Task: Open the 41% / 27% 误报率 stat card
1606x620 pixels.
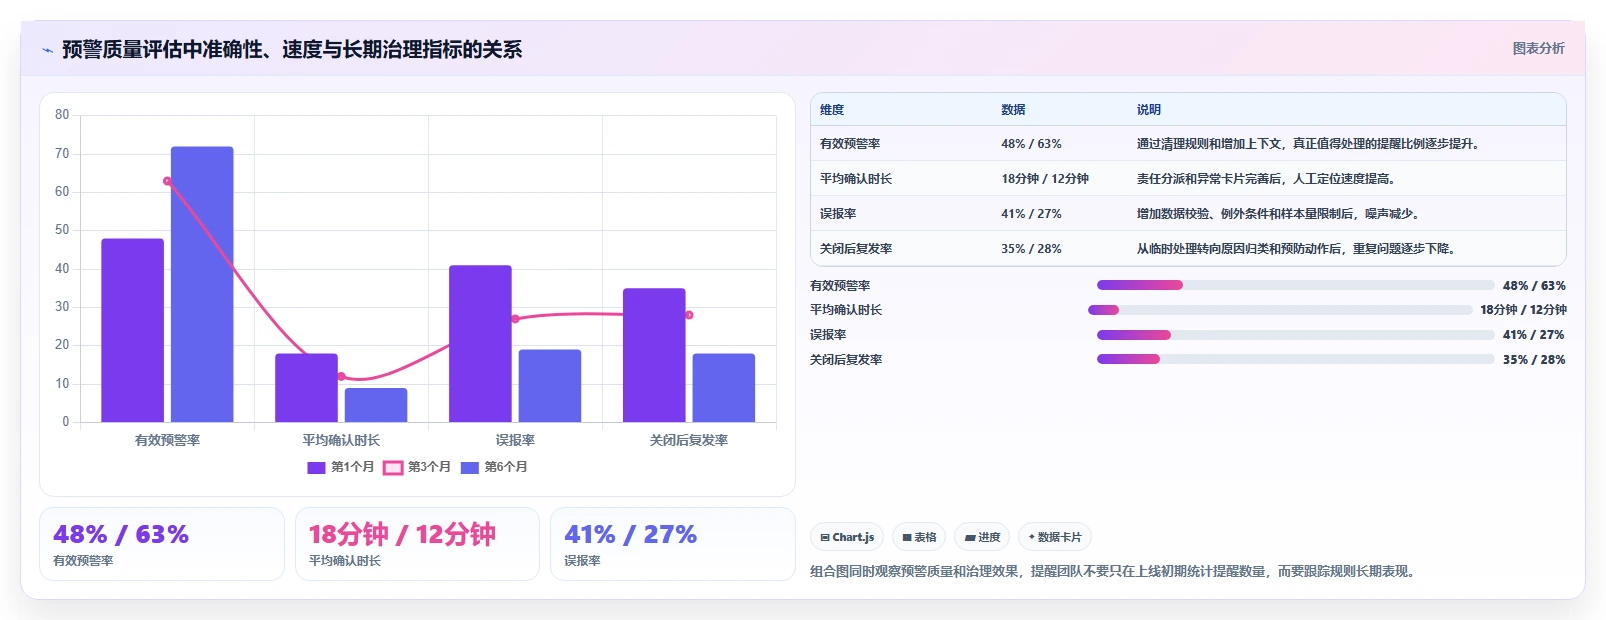Action: click(x=673, y=544)
